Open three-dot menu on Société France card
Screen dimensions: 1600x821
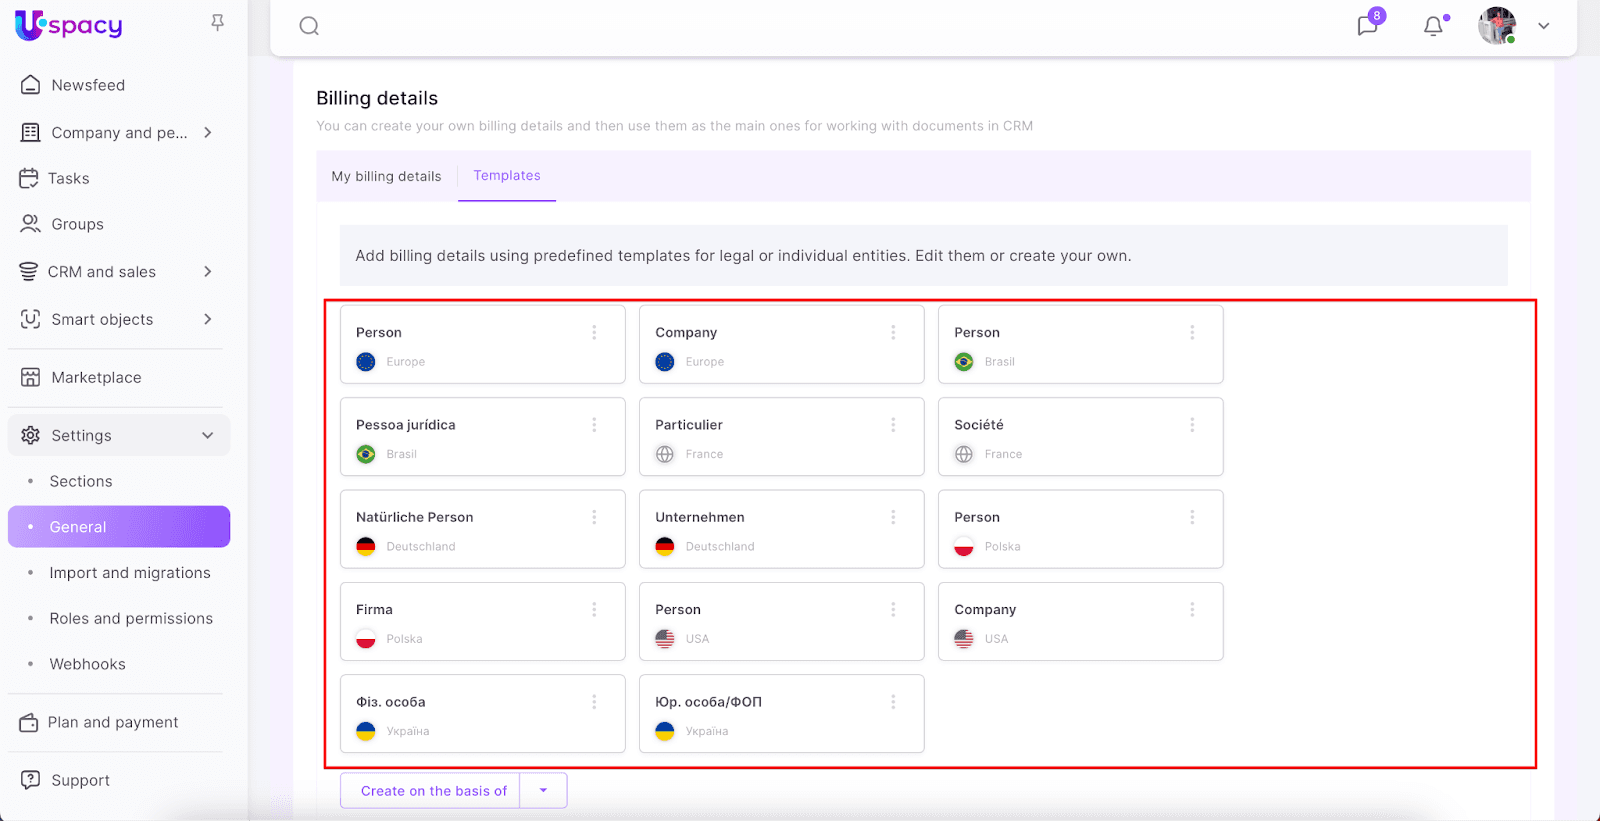pos(1192,425)
